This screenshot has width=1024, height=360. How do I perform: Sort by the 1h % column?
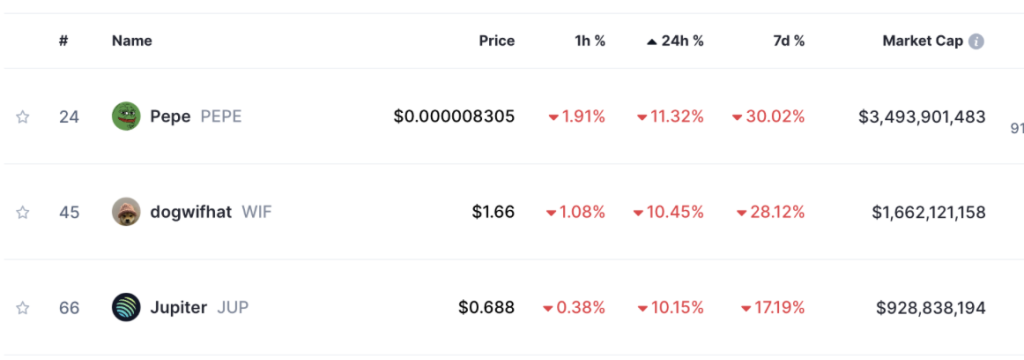tap(590, 41)
